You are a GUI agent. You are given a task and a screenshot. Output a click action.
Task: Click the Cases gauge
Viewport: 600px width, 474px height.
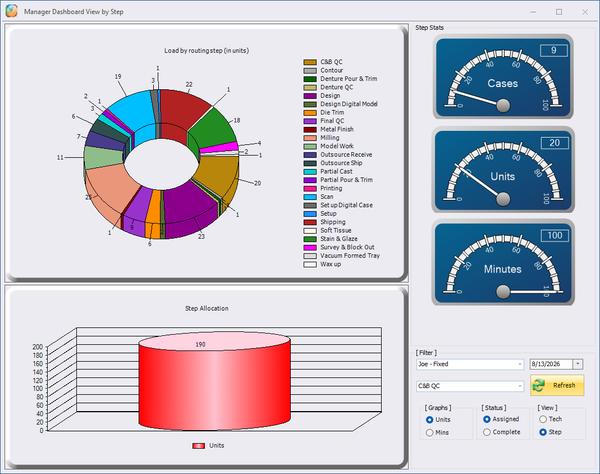[x=503, y=77]
